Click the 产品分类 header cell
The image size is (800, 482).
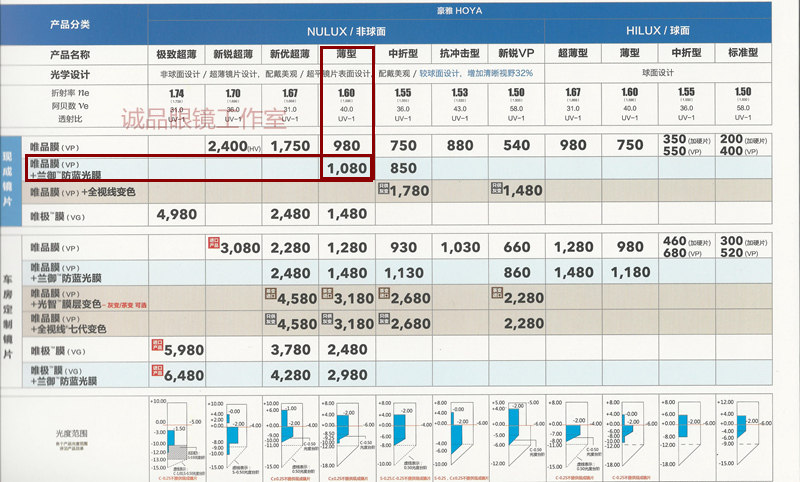tap(70, 24)
